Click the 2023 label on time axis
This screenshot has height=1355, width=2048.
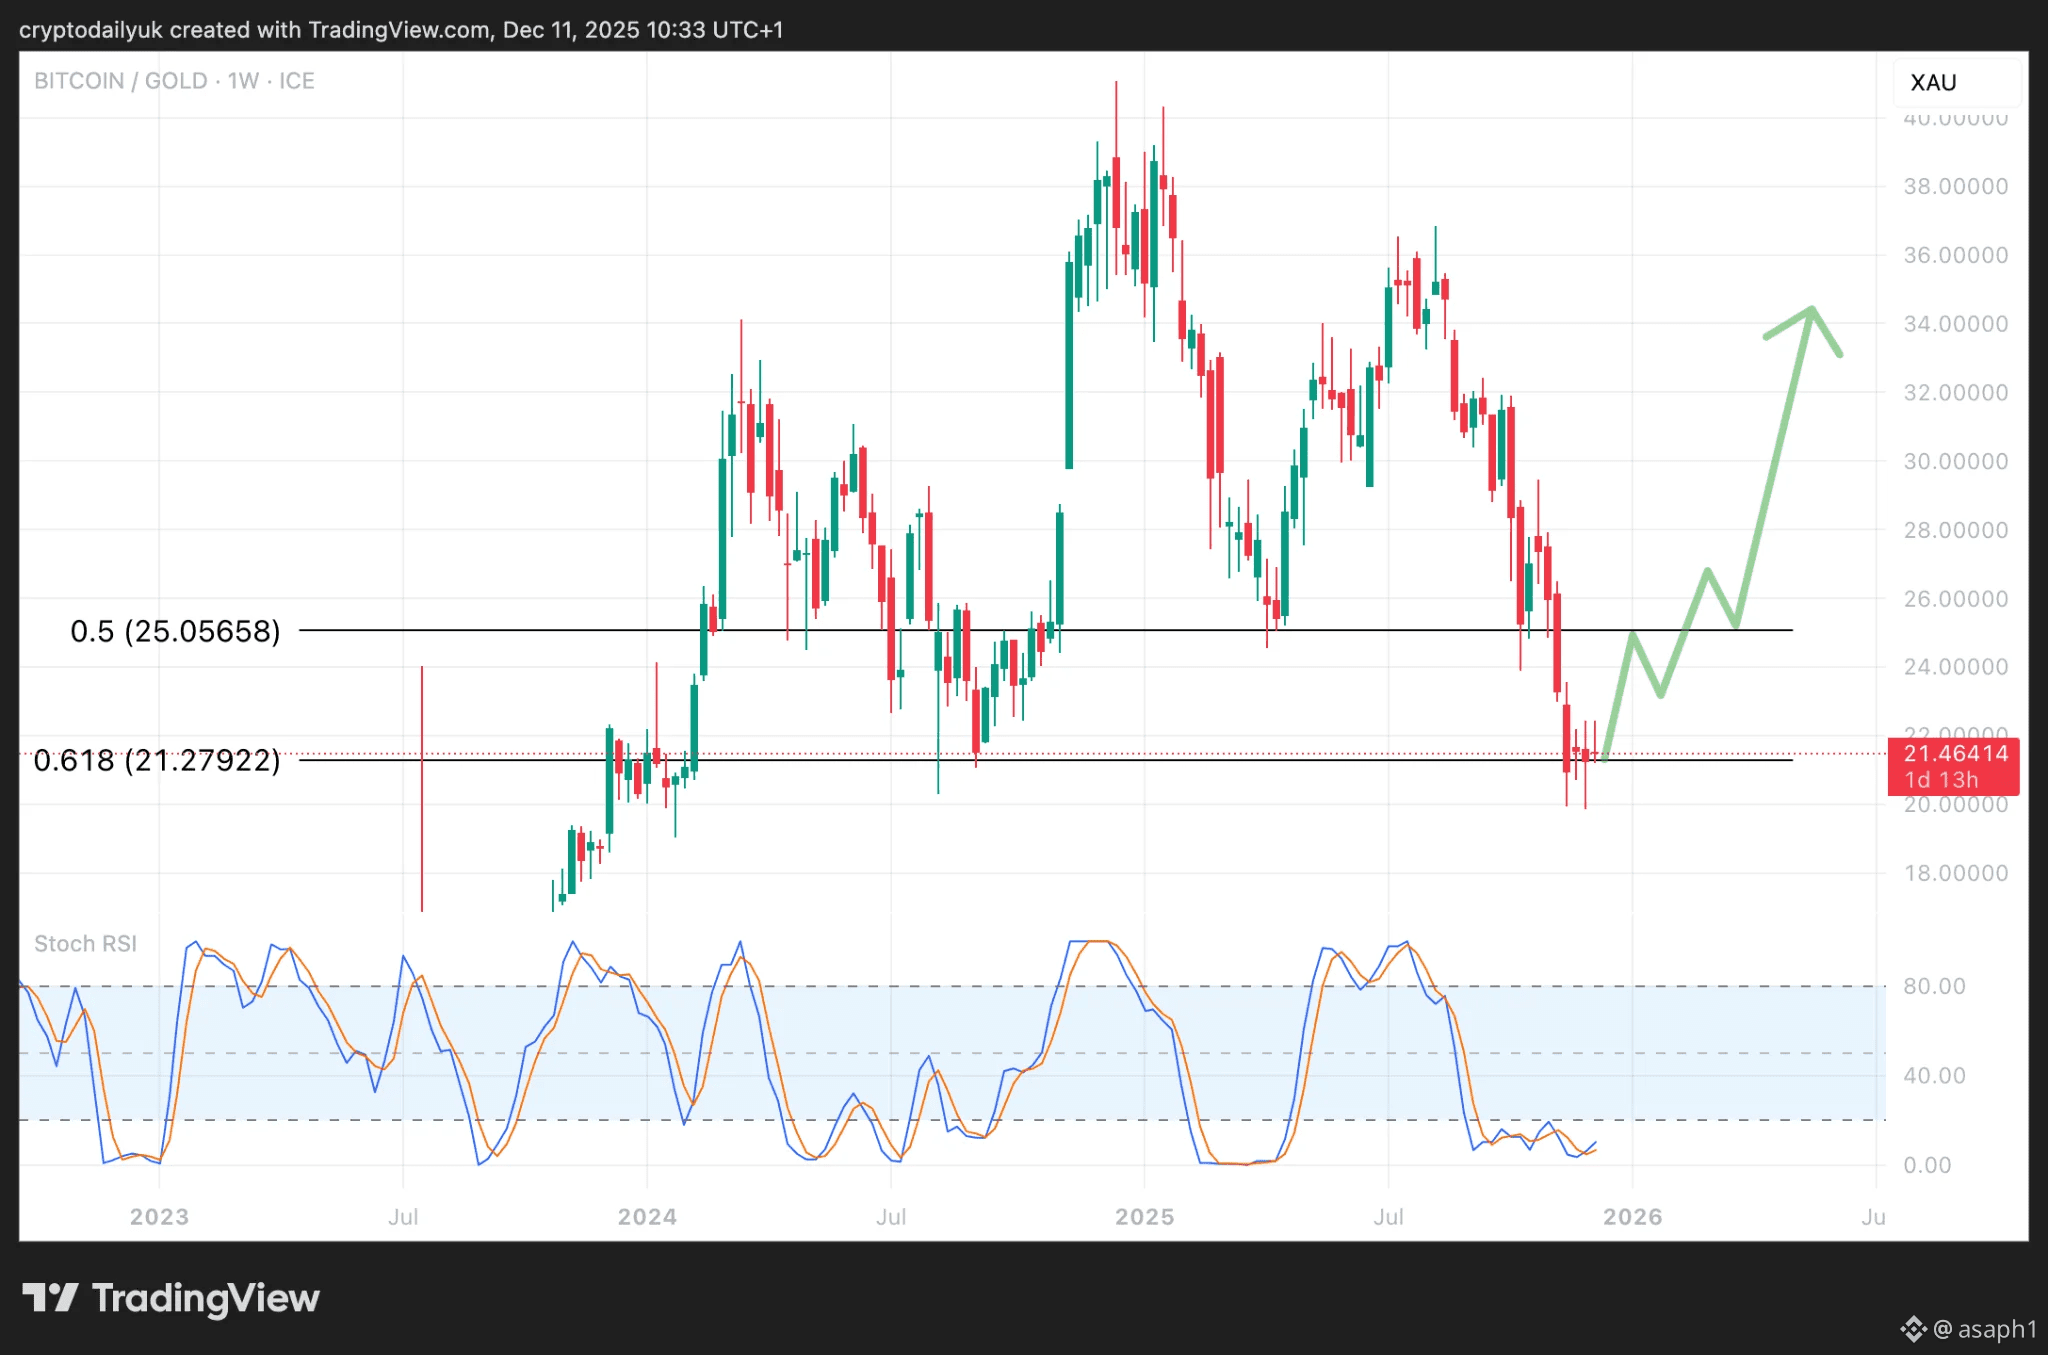(x=159, y=1217)
